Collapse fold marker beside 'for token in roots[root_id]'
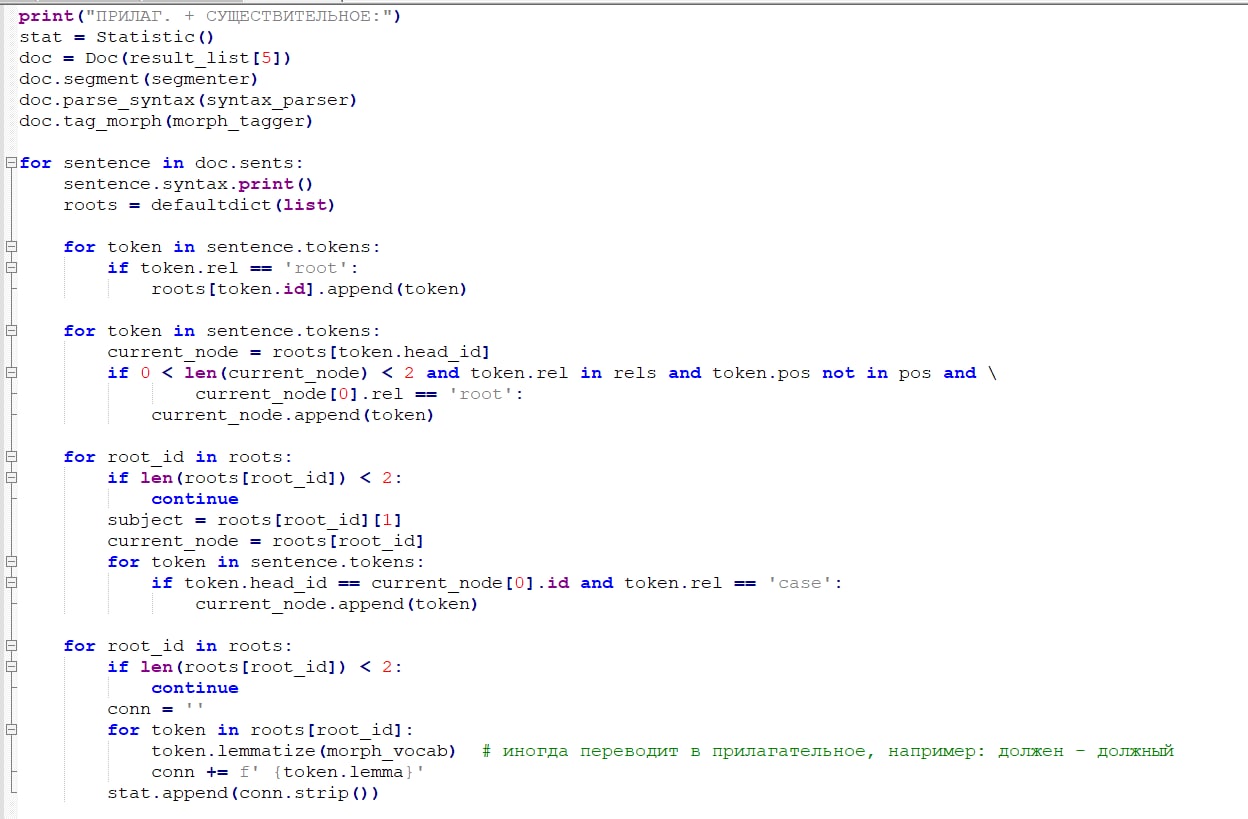 [x=10, y=730]
